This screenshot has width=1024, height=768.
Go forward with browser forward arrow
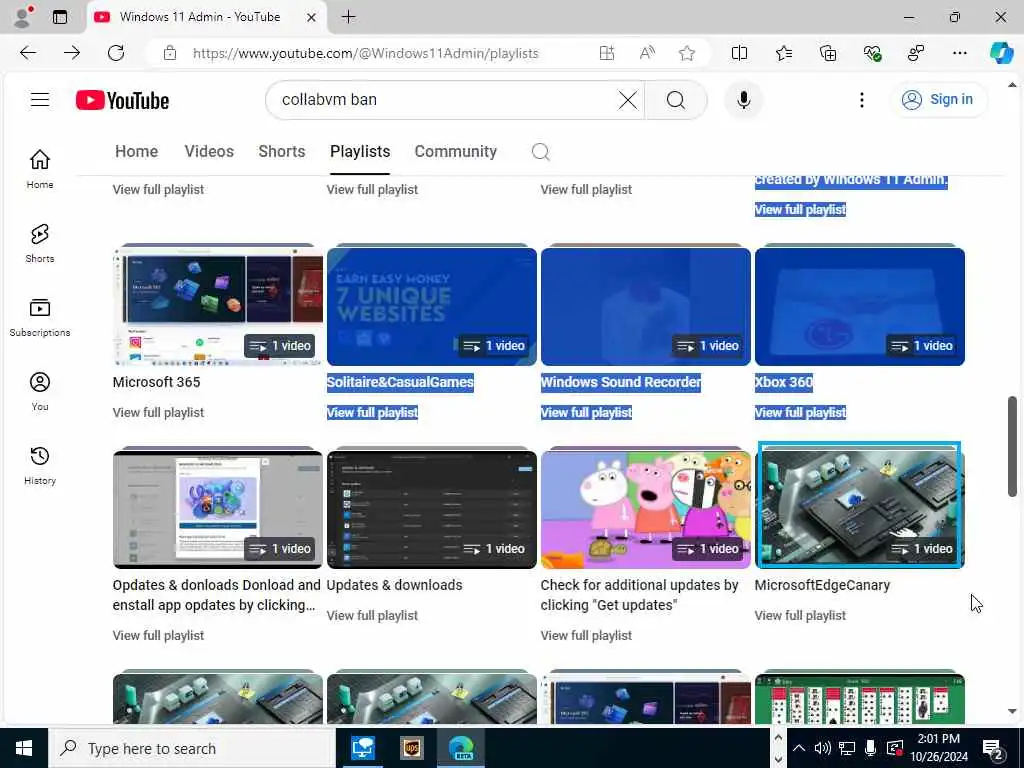coord(72,53)
